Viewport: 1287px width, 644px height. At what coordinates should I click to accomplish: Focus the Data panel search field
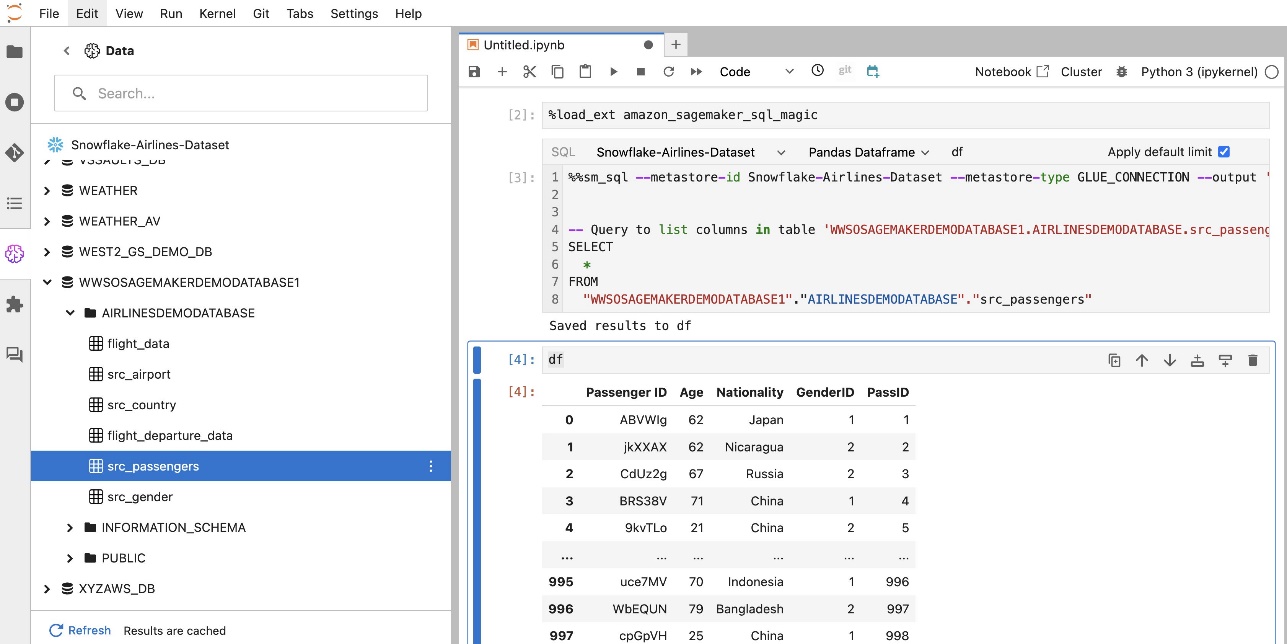(241, 94)
